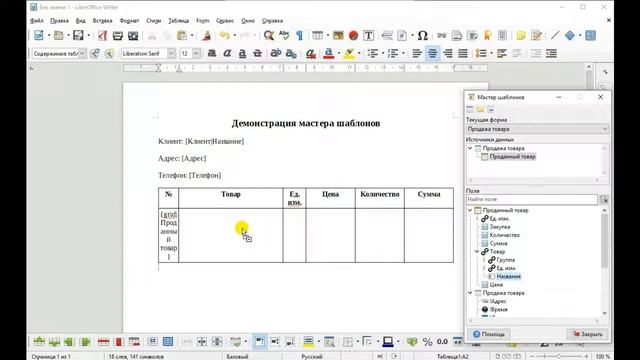Image resolution: width=640 pixels, height=360 pixels.
Task: Insert Special Character Omega icon
Action: 422,36
